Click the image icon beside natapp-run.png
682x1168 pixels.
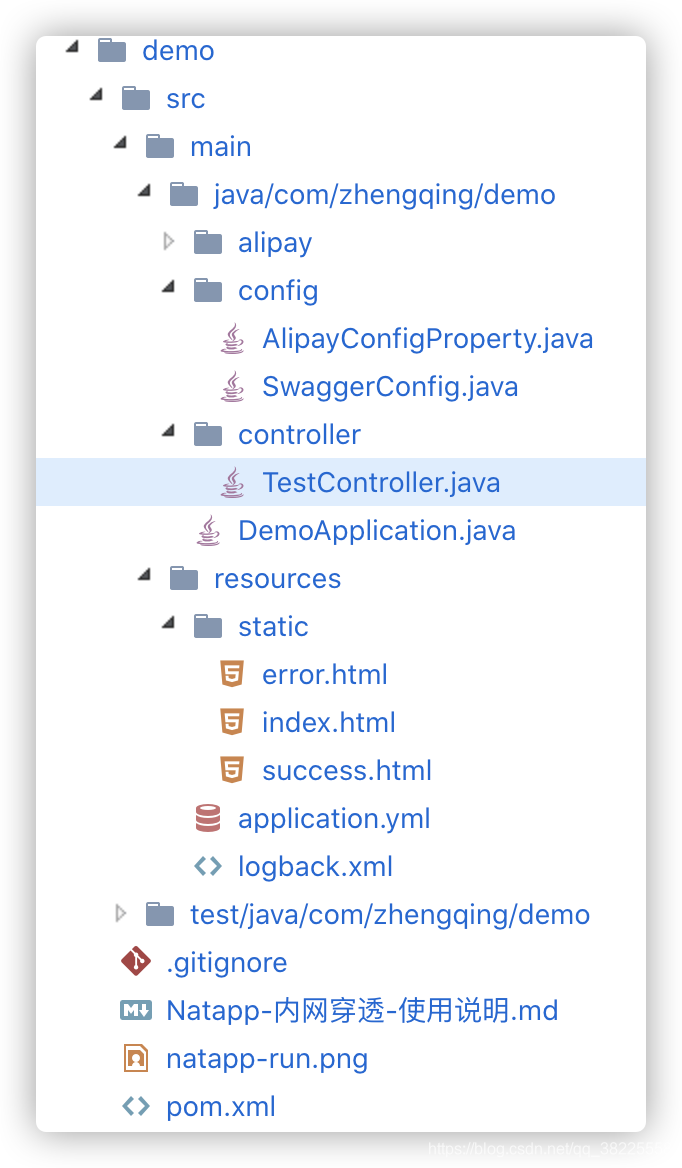pos(135,1058)
